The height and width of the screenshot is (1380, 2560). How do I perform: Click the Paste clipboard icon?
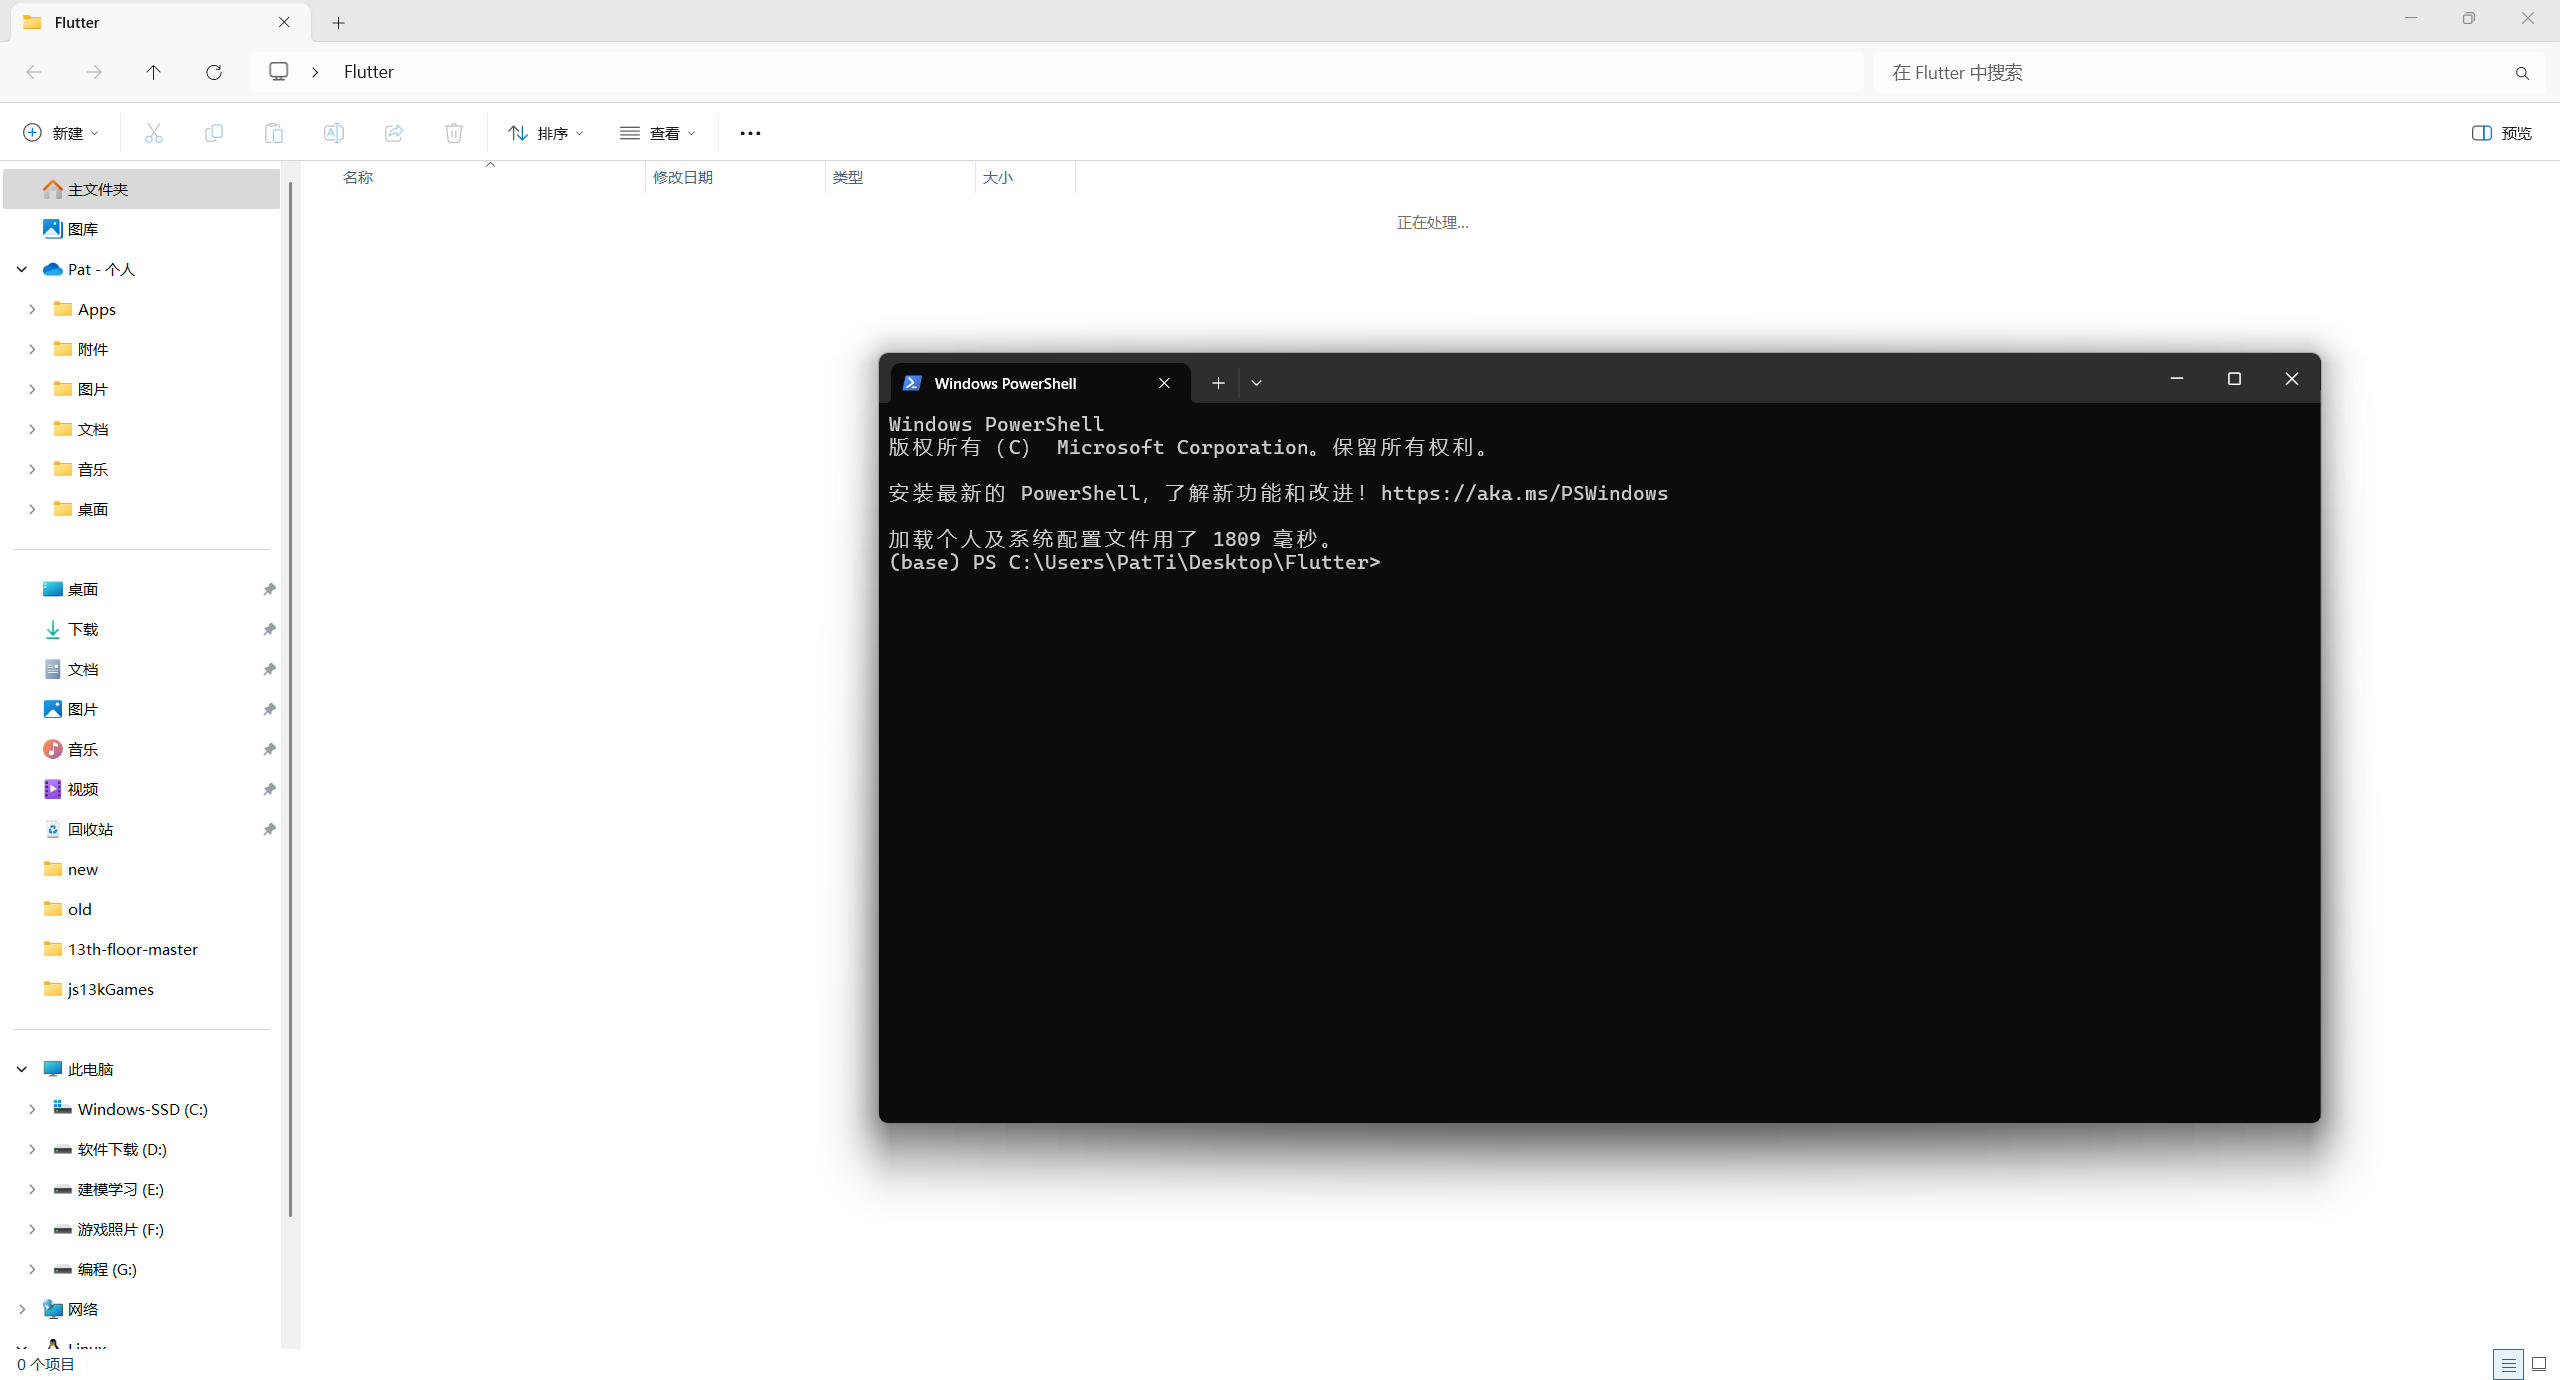coord(273,133)
